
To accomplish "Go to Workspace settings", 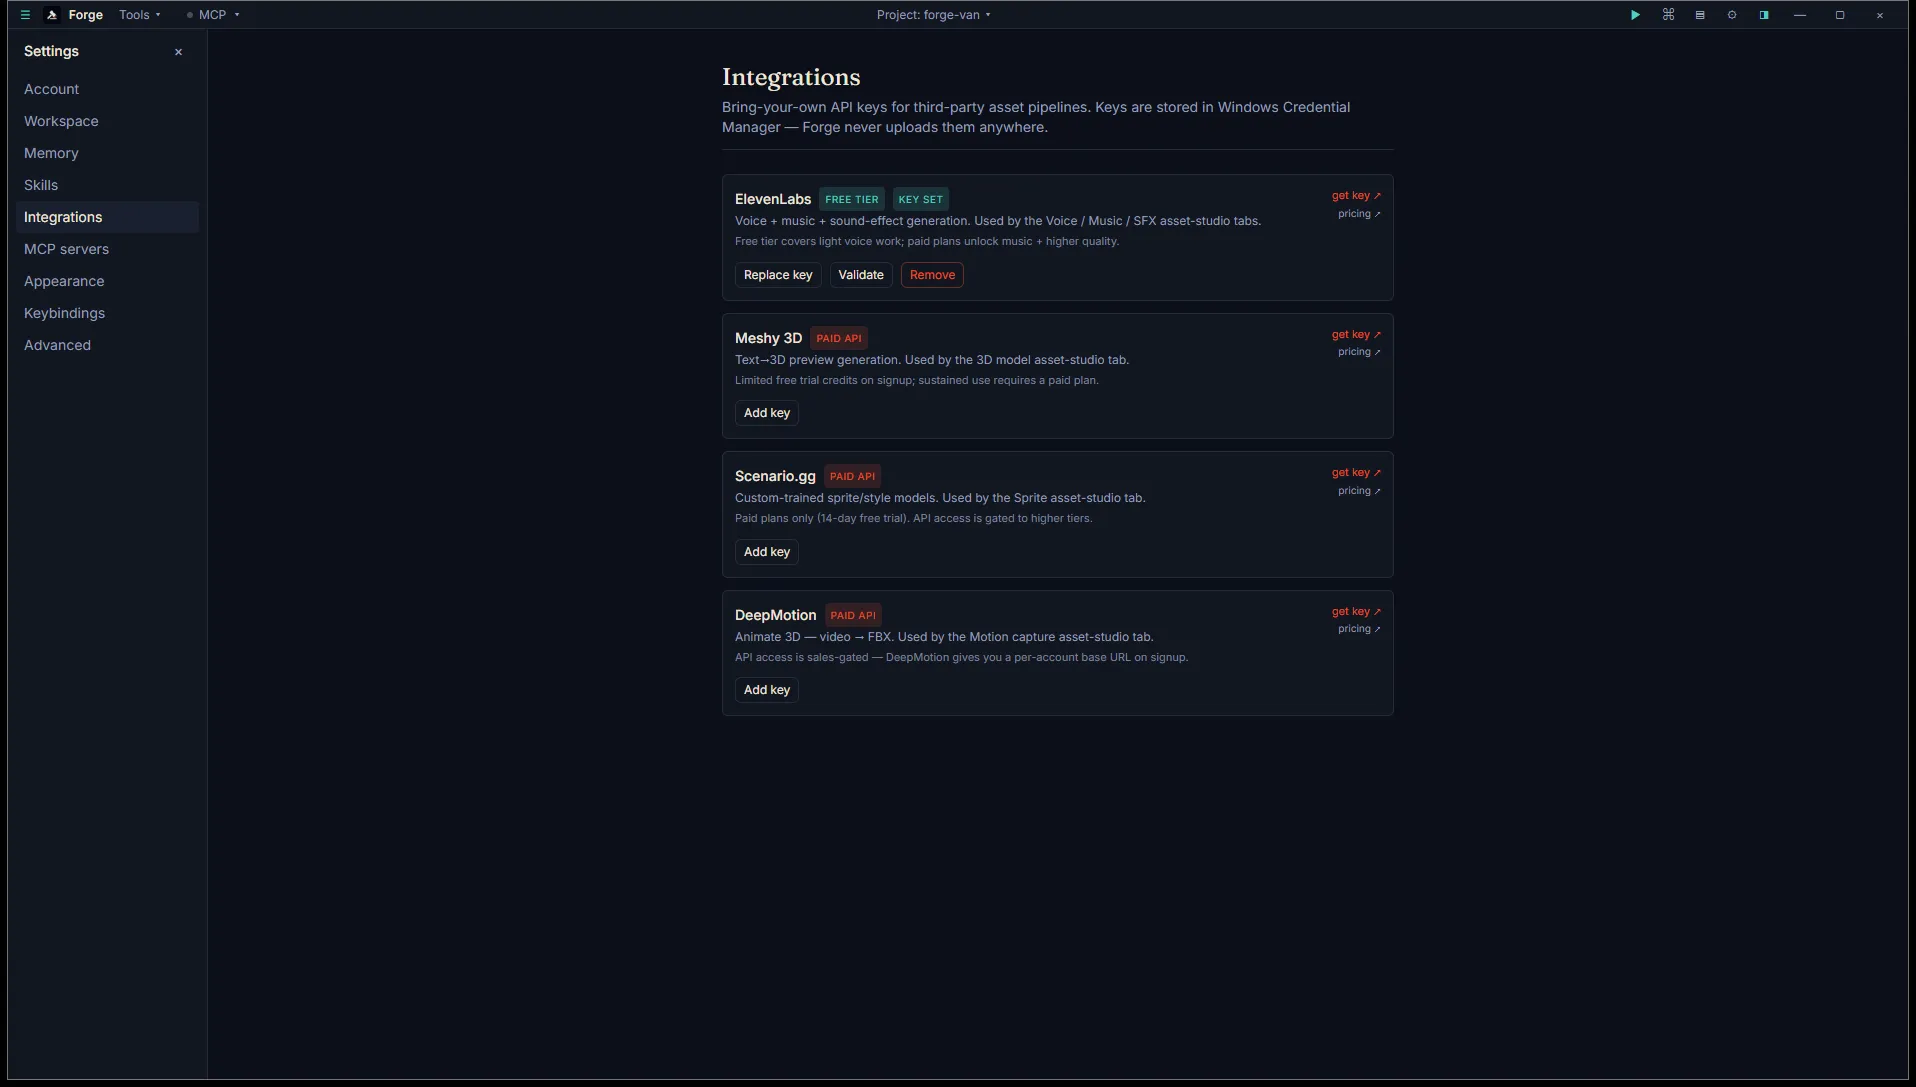I will [107, 121].
